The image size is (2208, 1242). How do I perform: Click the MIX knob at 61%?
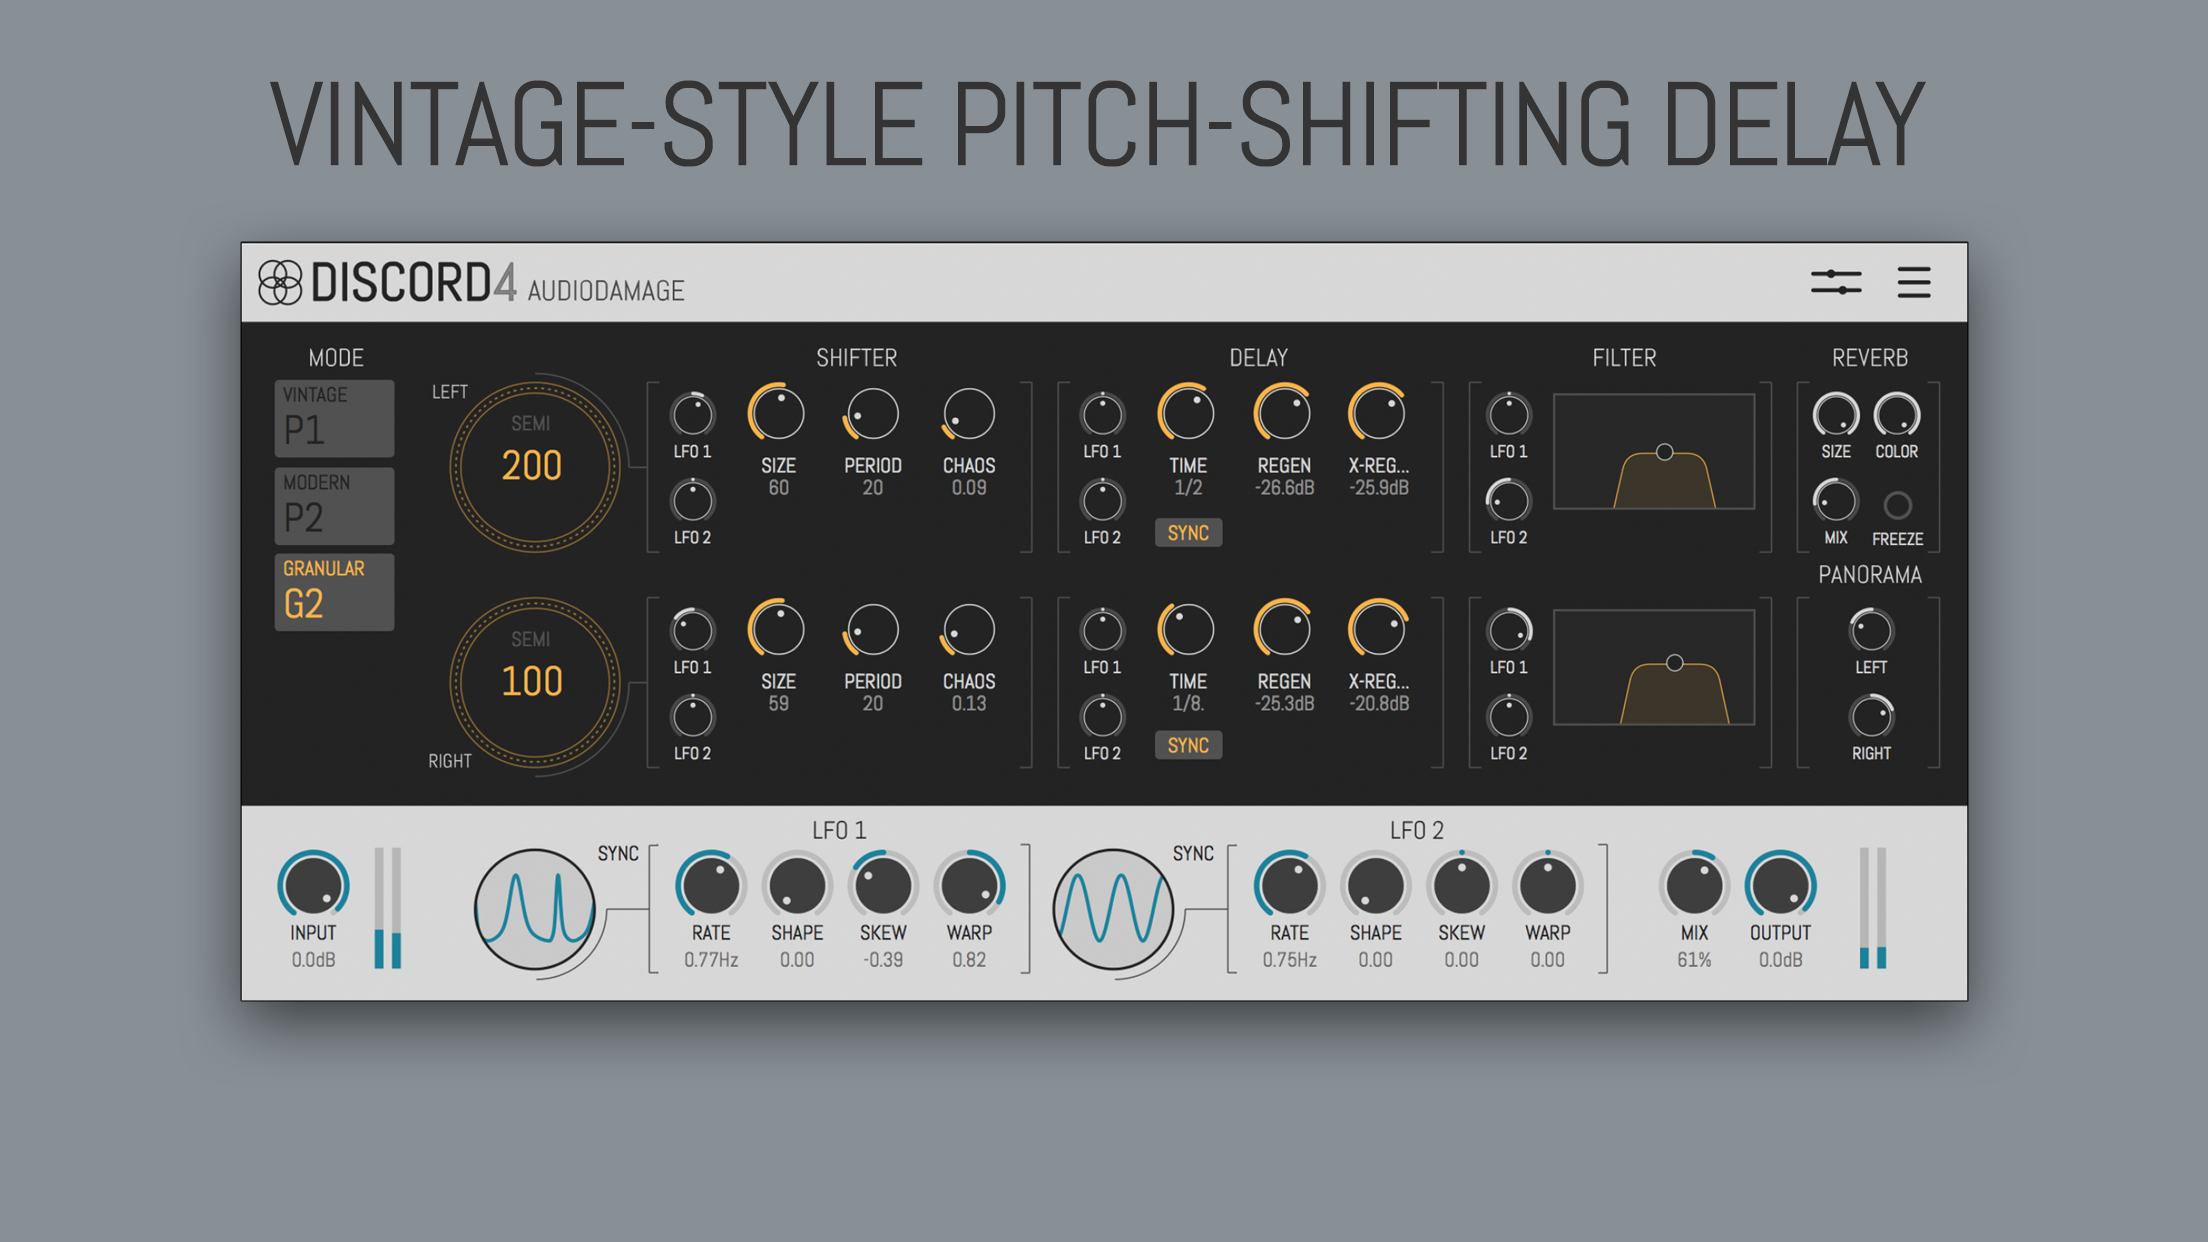[x=1694, y=886]
